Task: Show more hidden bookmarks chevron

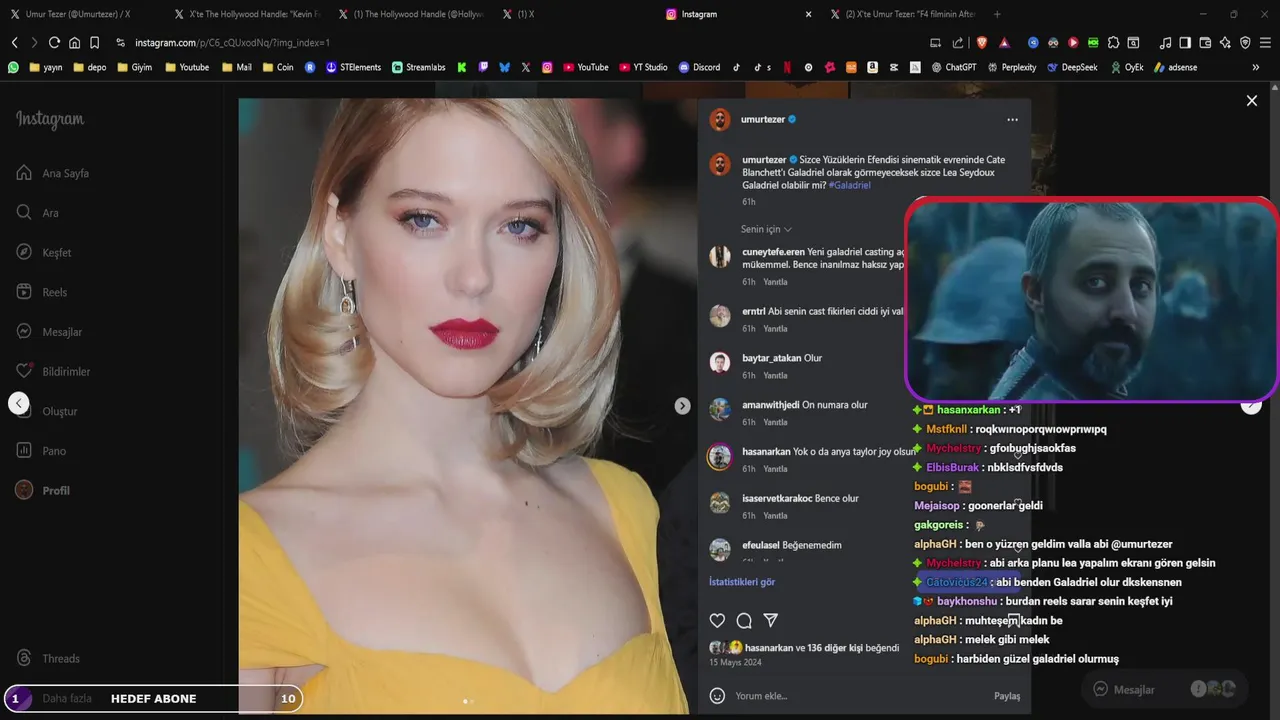Action: pos(1255,67)
